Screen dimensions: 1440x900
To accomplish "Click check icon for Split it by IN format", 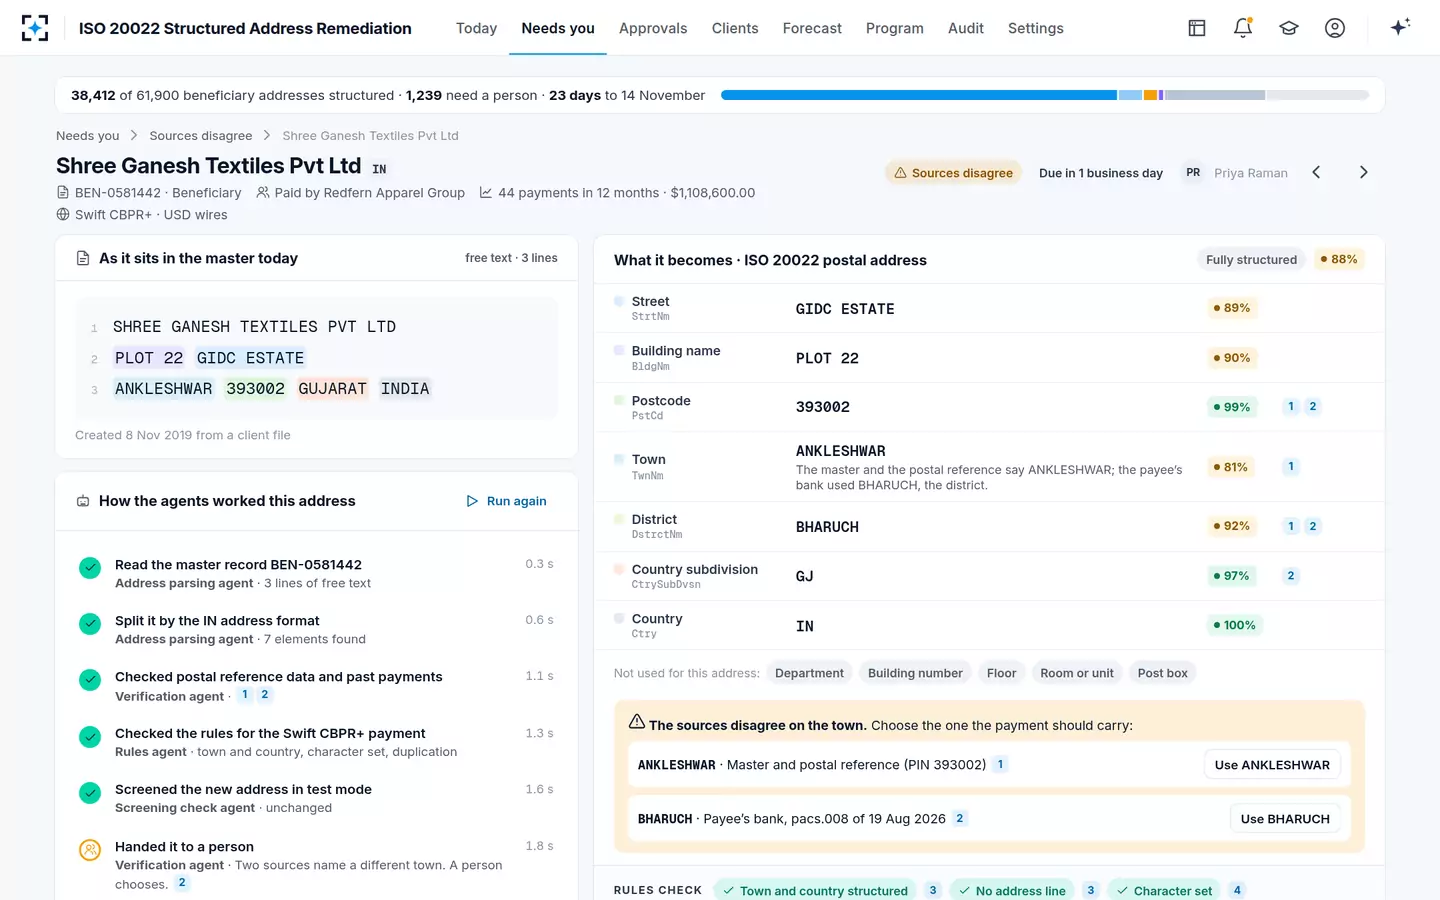I will [x=90, y=625].
